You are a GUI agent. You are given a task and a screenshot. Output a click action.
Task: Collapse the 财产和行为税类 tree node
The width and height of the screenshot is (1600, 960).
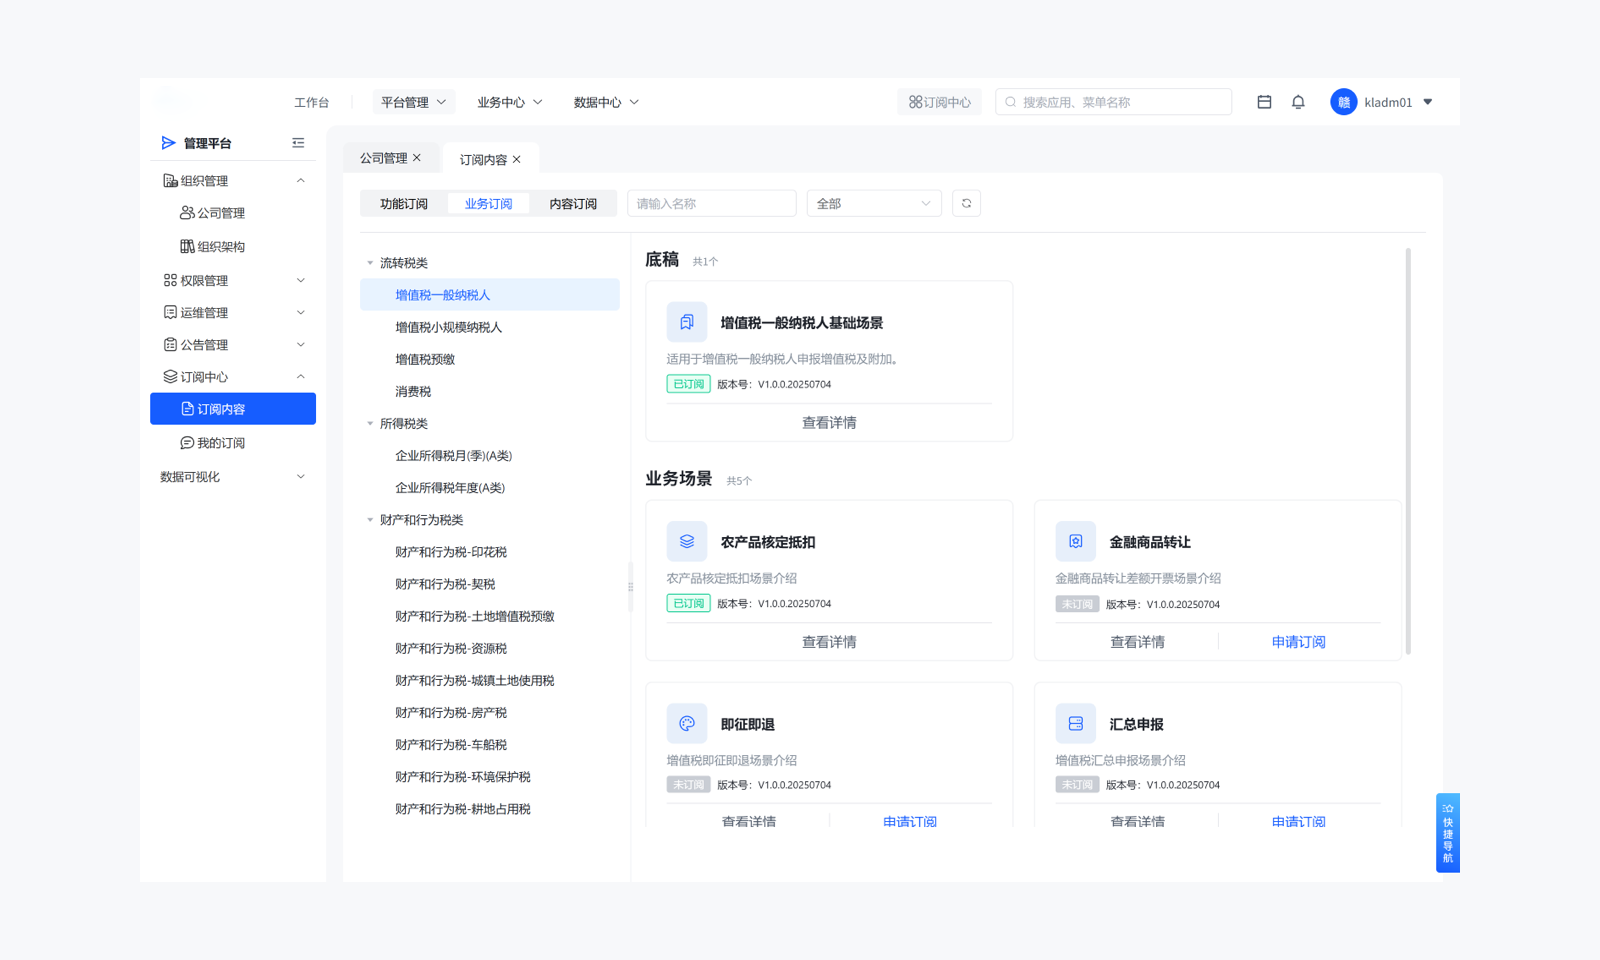click(x=370, y=520)
